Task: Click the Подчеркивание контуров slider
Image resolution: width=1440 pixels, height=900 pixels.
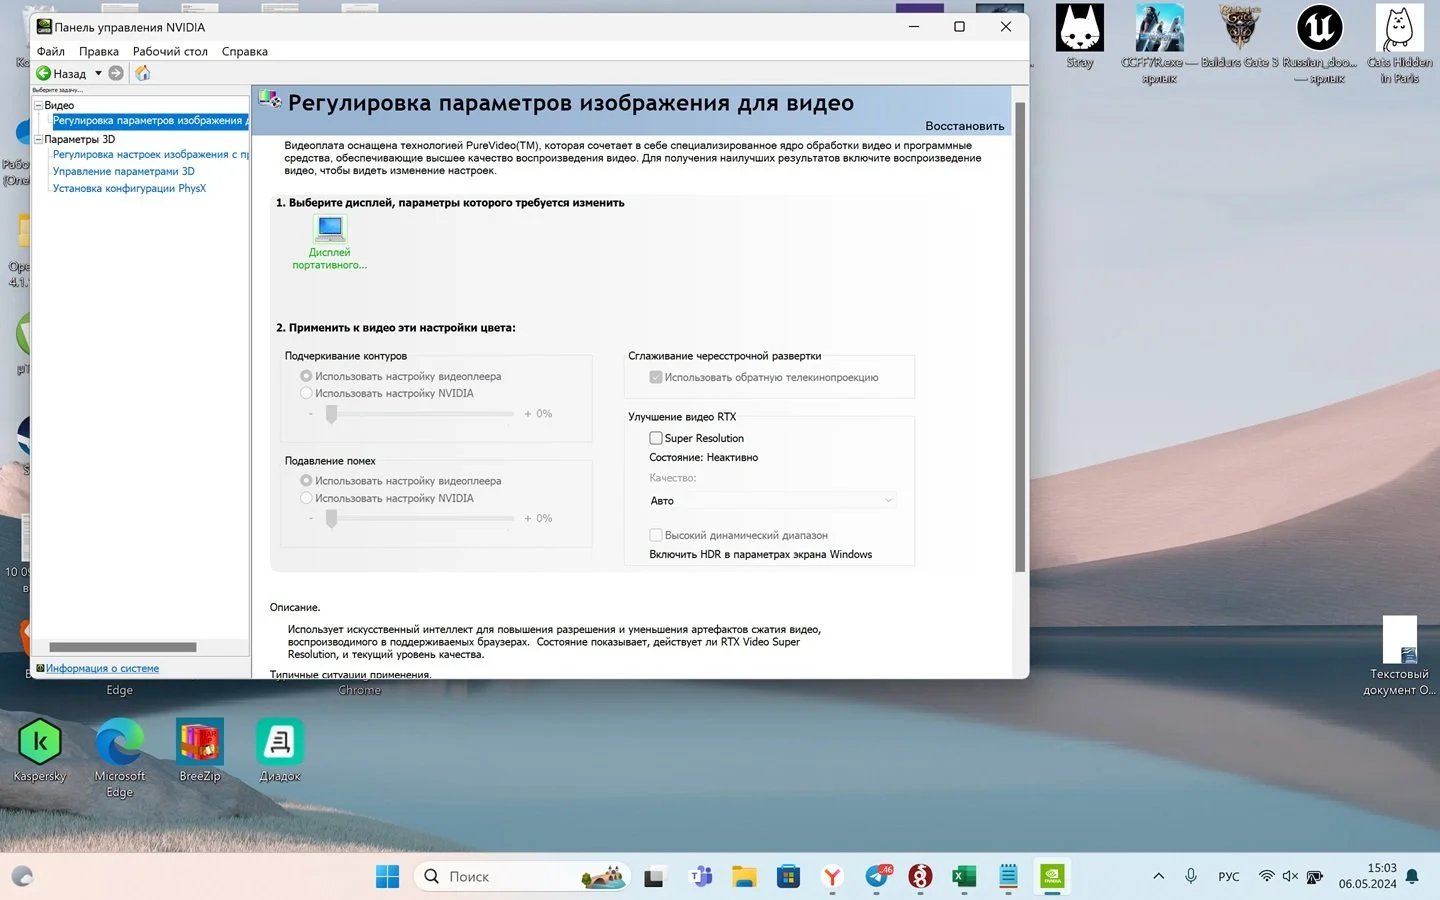Action: (421, 414)
